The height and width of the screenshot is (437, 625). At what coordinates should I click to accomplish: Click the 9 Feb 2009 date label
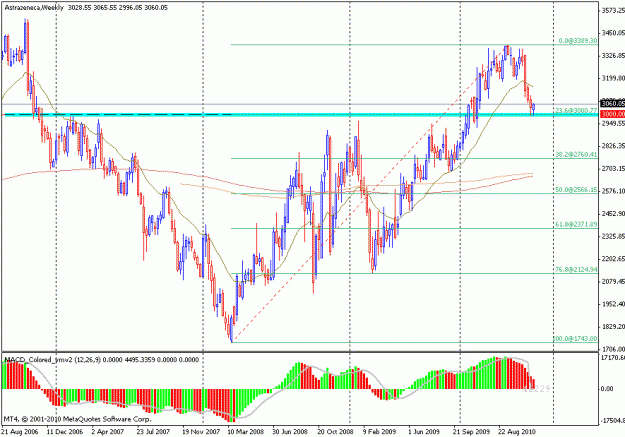tap(379, 432)
